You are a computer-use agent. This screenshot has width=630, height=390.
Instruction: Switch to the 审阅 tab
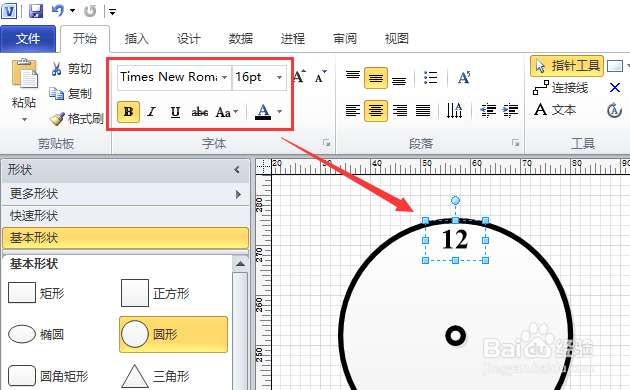(x=345, y=39)
